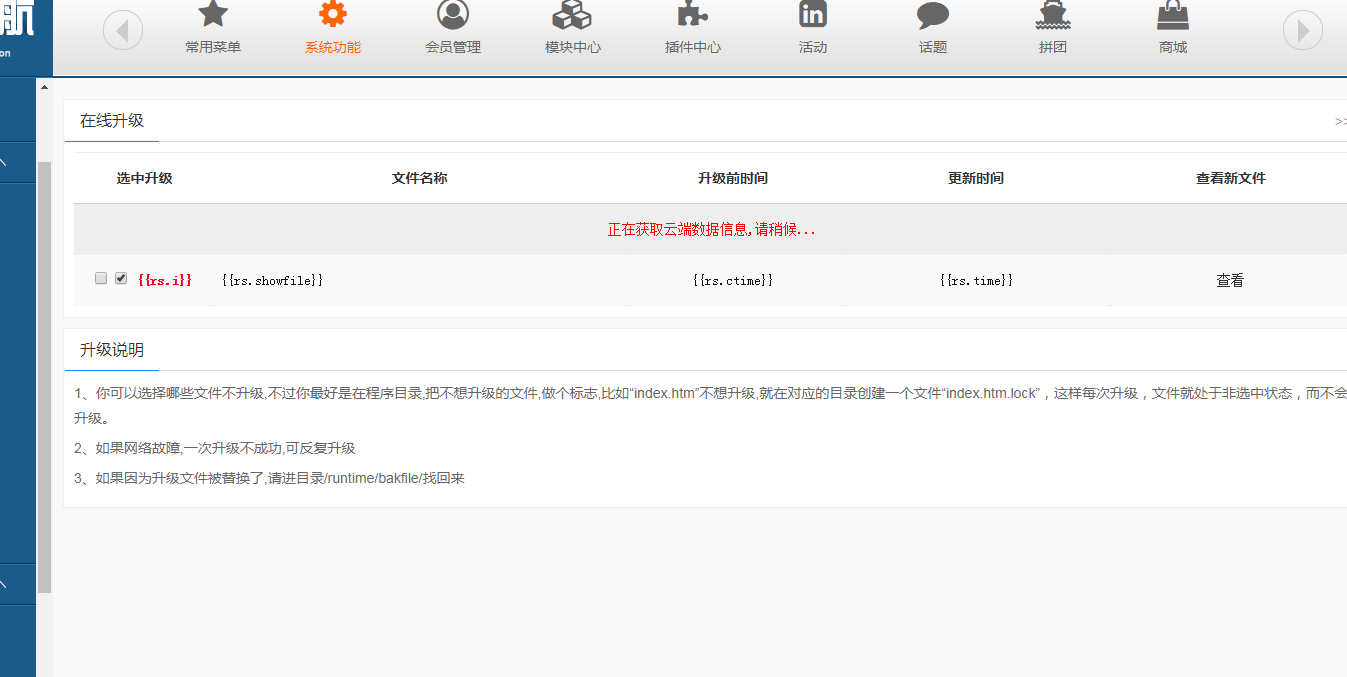Click the 活动 icon in top navigation
1347x677 pixels.
[813, 15]
